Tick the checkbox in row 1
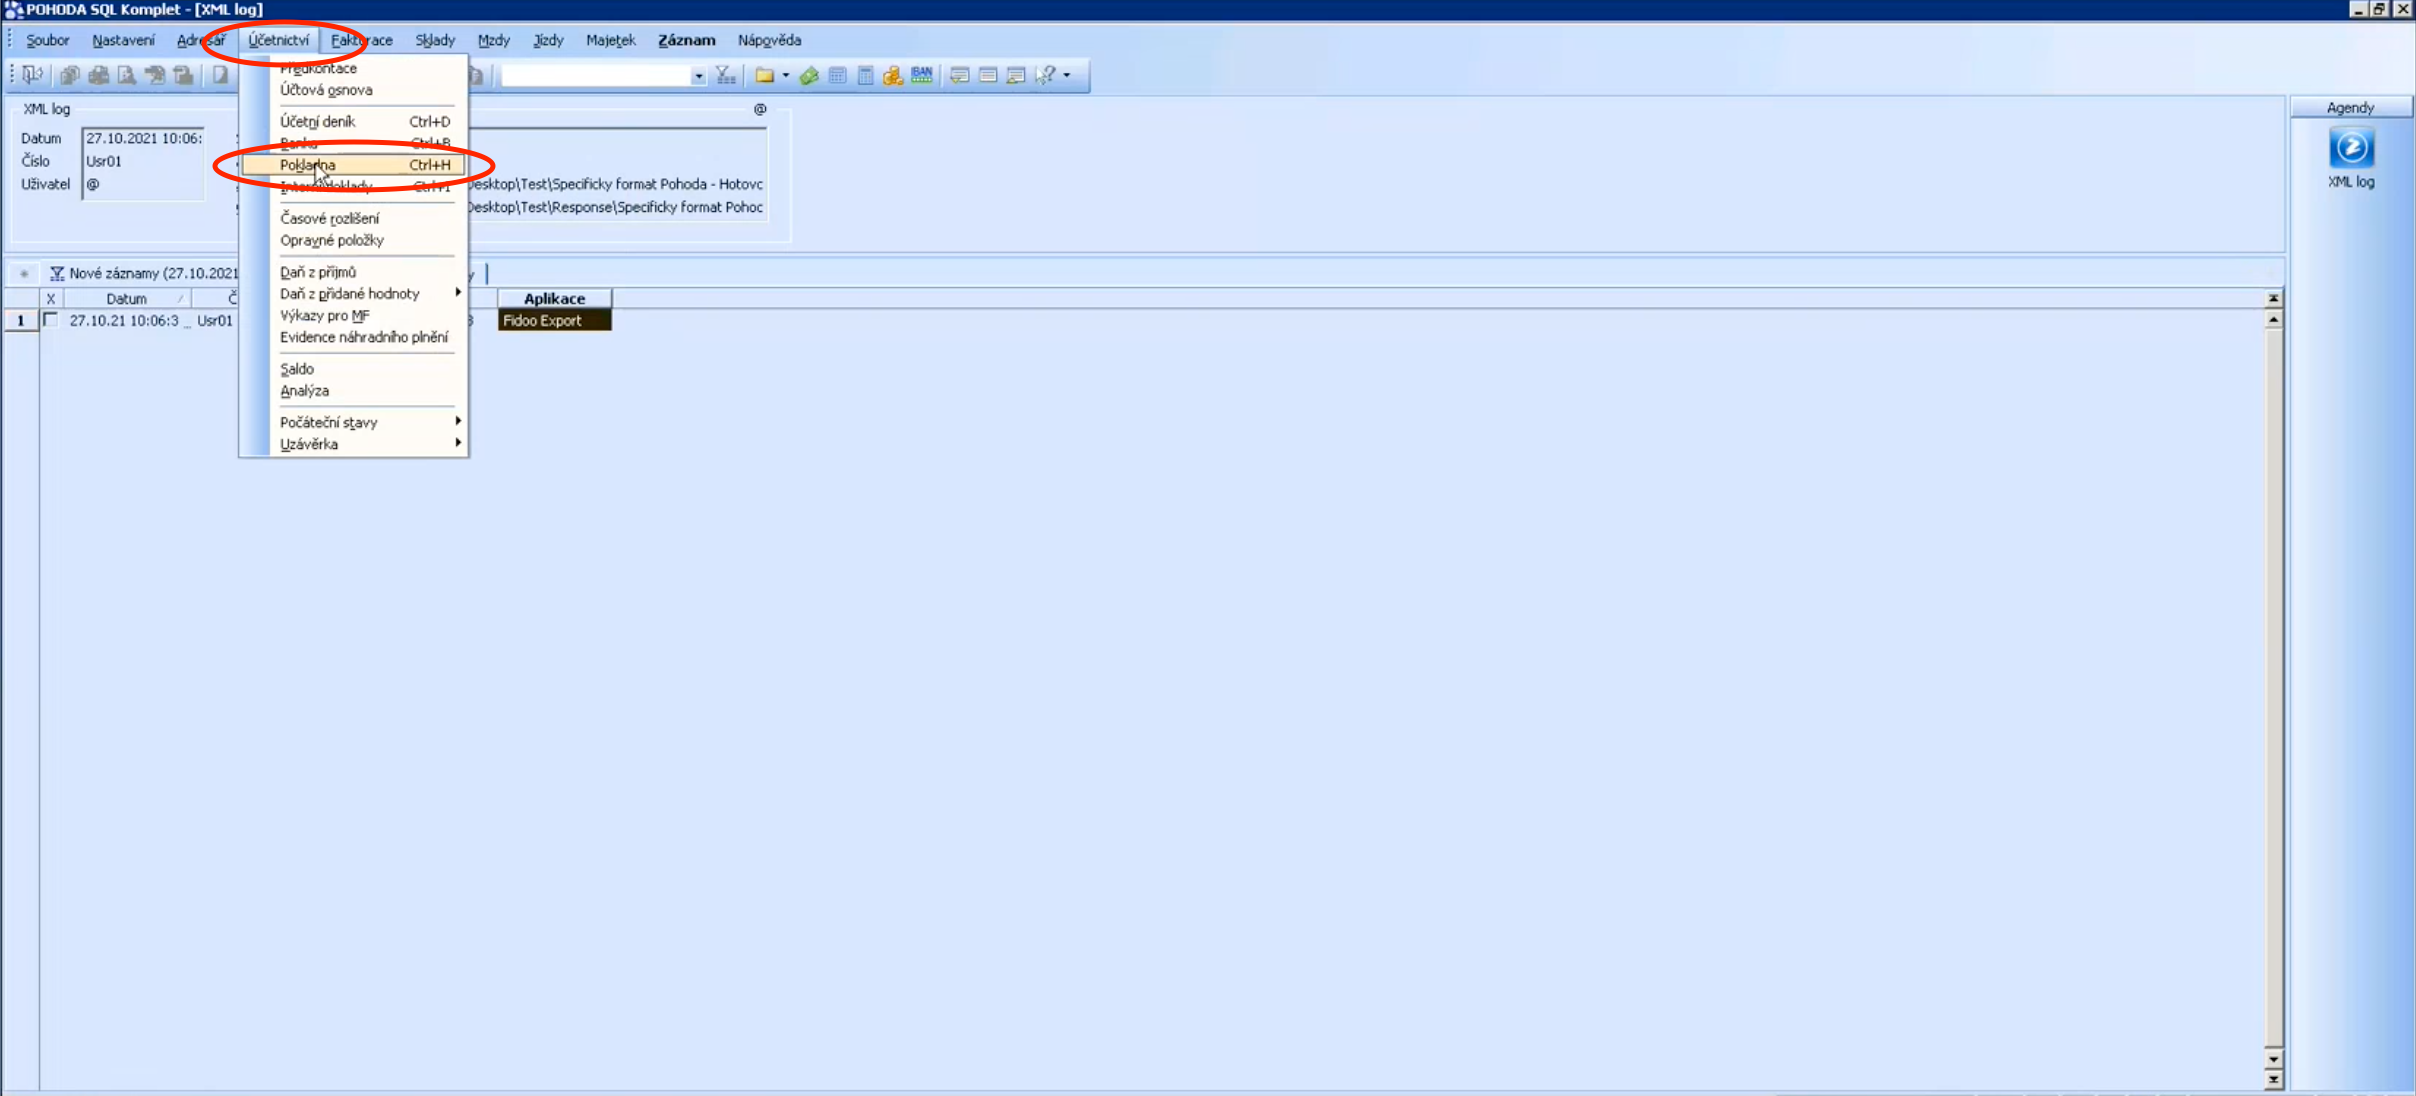 coord(51,320)
